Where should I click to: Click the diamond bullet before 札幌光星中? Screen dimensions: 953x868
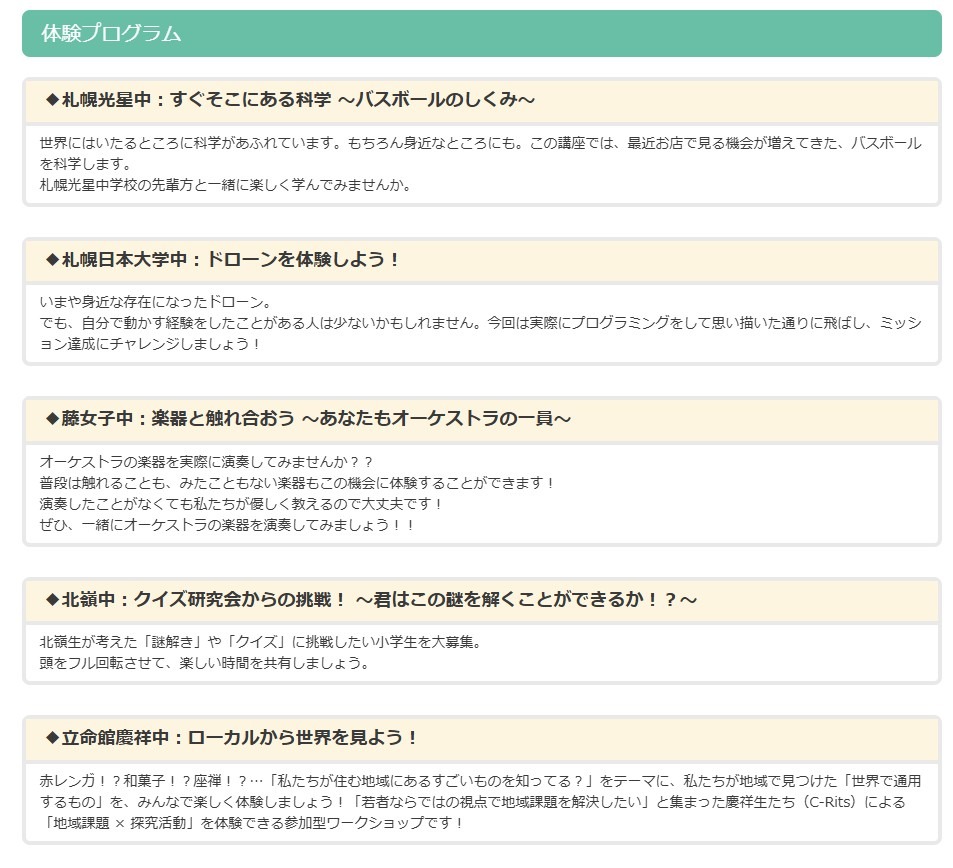point(52,100)
